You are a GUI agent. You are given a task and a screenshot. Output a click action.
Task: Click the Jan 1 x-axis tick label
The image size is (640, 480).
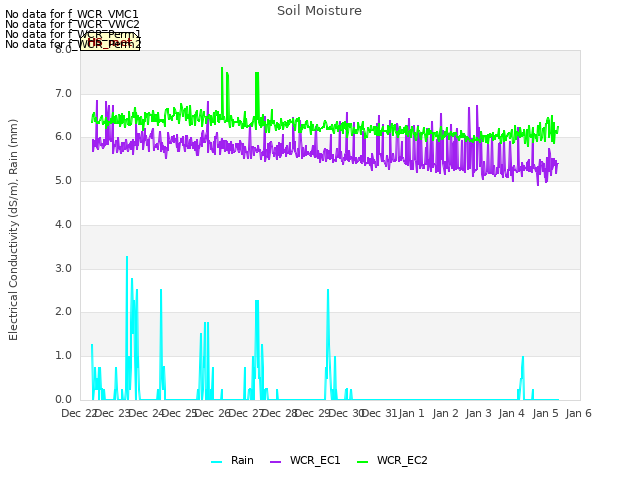(411, 413)
